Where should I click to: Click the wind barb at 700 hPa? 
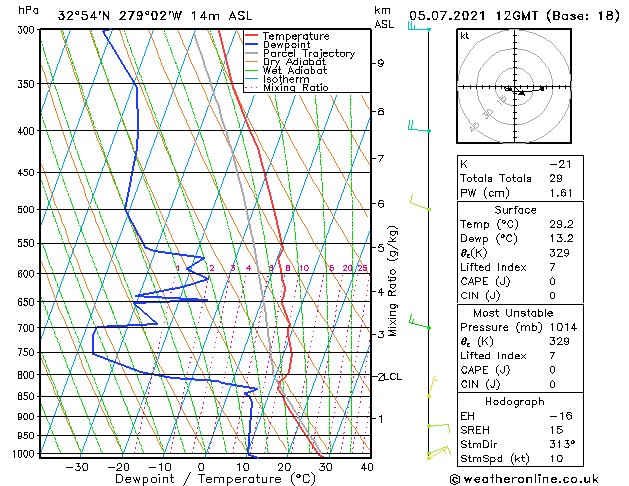pyautogui.click(x=420, y=322)
